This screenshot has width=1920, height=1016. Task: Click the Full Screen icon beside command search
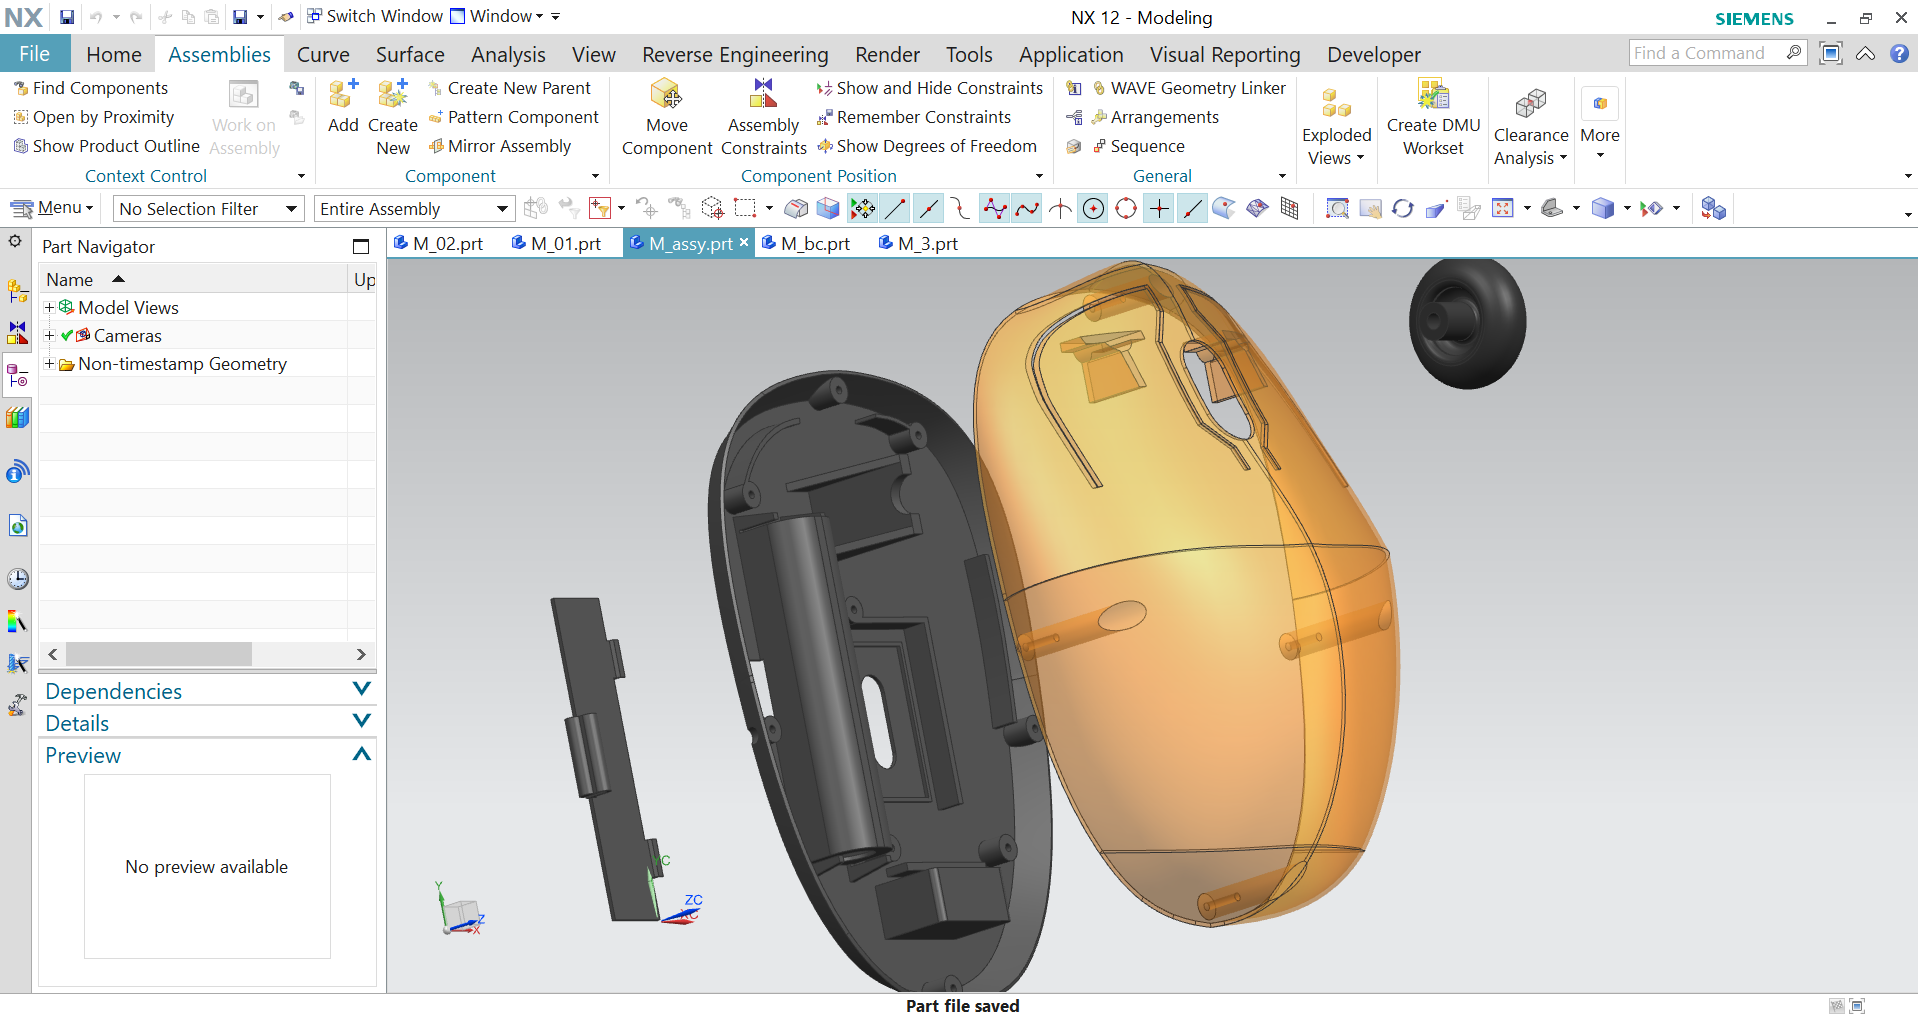(x=1831, y=54)
